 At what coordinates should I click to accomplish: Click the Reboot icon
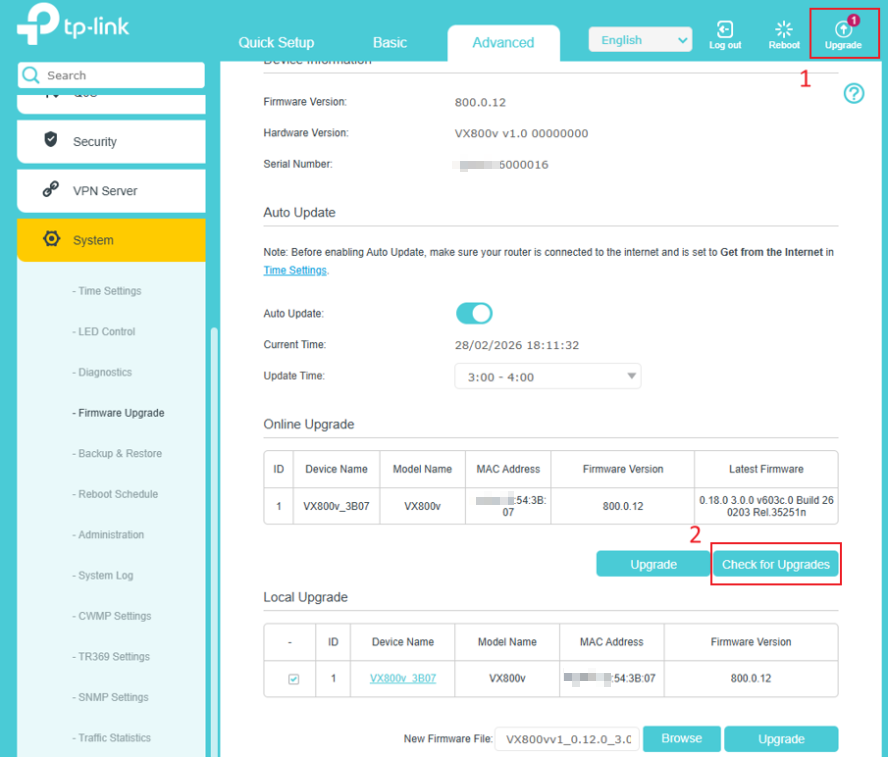[x=784, y=31]
